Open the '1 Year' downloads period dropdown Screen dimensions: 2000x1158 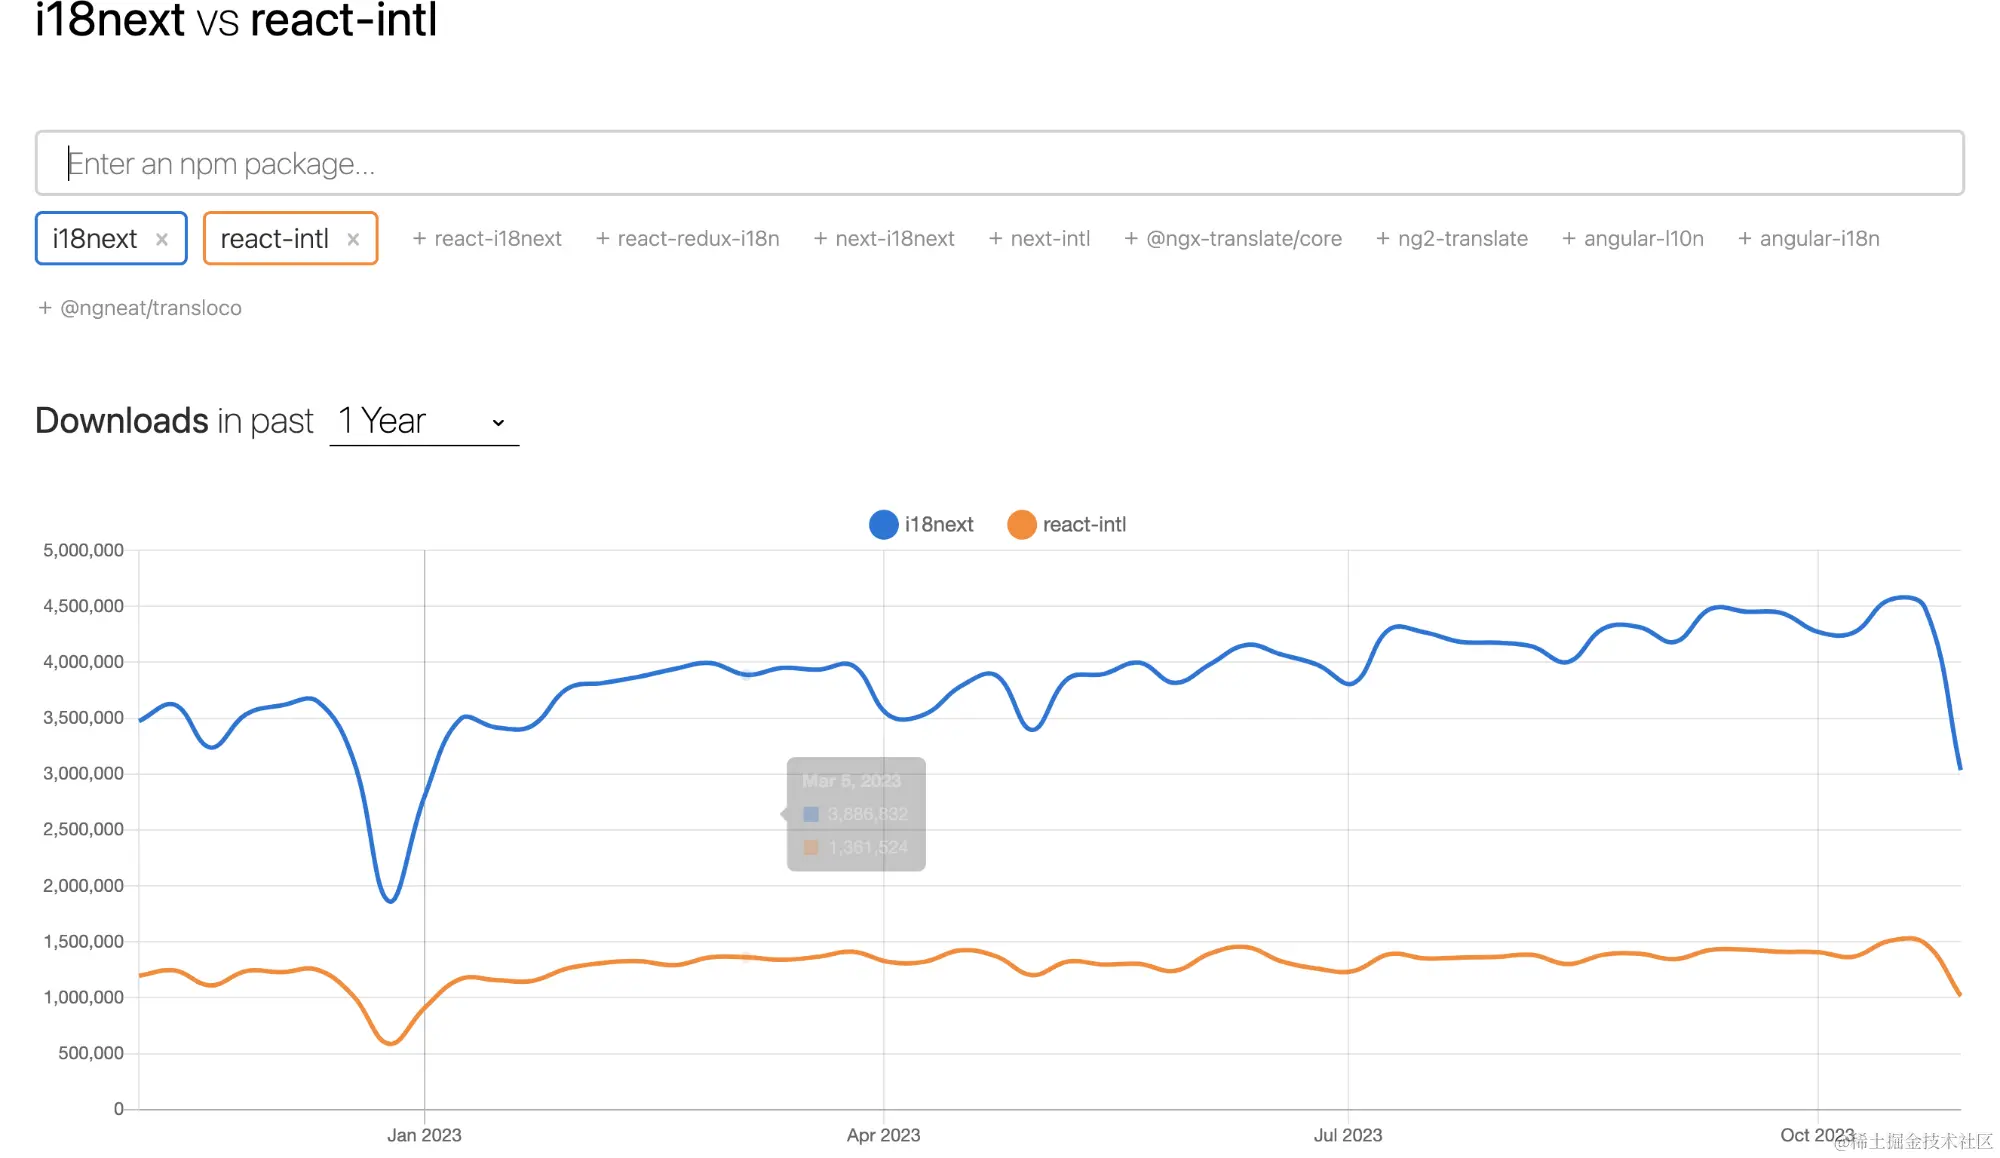coord(424,421)
